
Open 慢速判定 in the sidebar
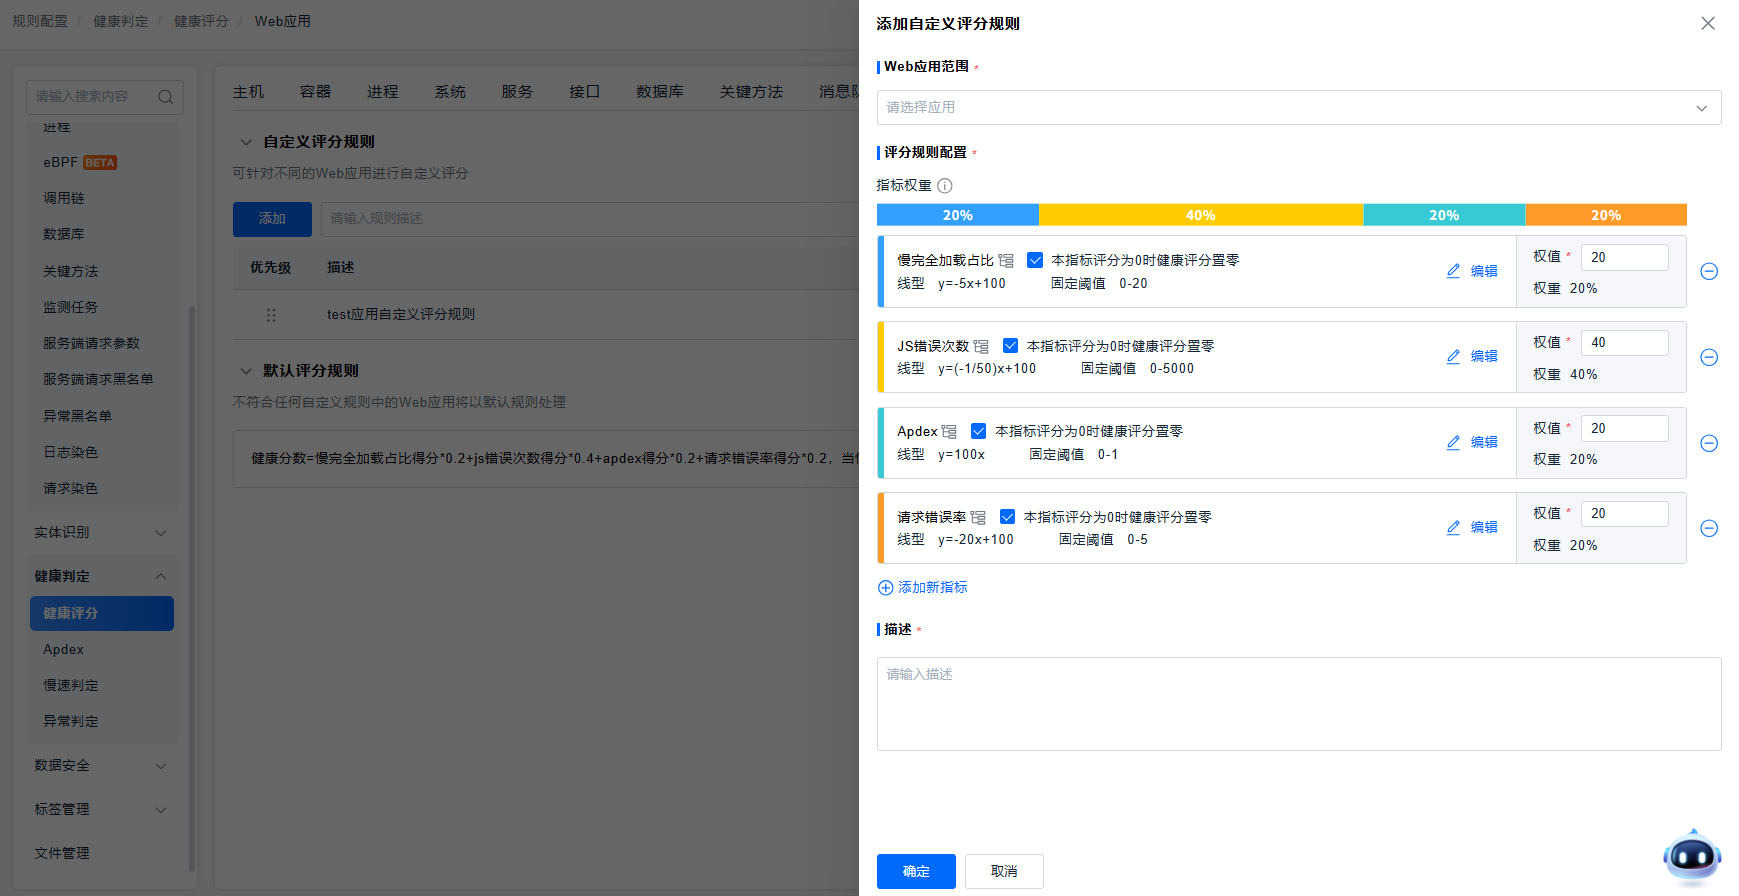[x=71, y=685]
